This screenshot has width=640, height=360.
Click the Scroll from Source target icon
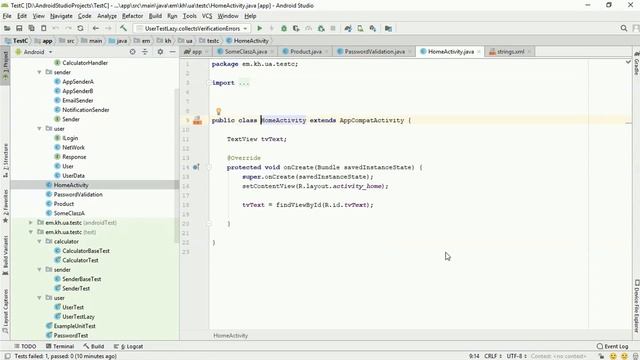[x=133, y=52]
